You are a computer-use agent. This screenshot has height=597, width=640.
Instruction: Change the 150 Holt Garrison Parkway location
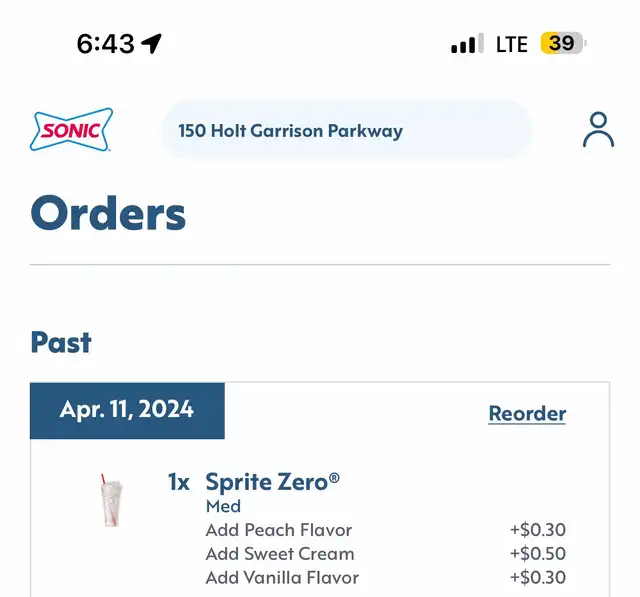pos(346,131)
